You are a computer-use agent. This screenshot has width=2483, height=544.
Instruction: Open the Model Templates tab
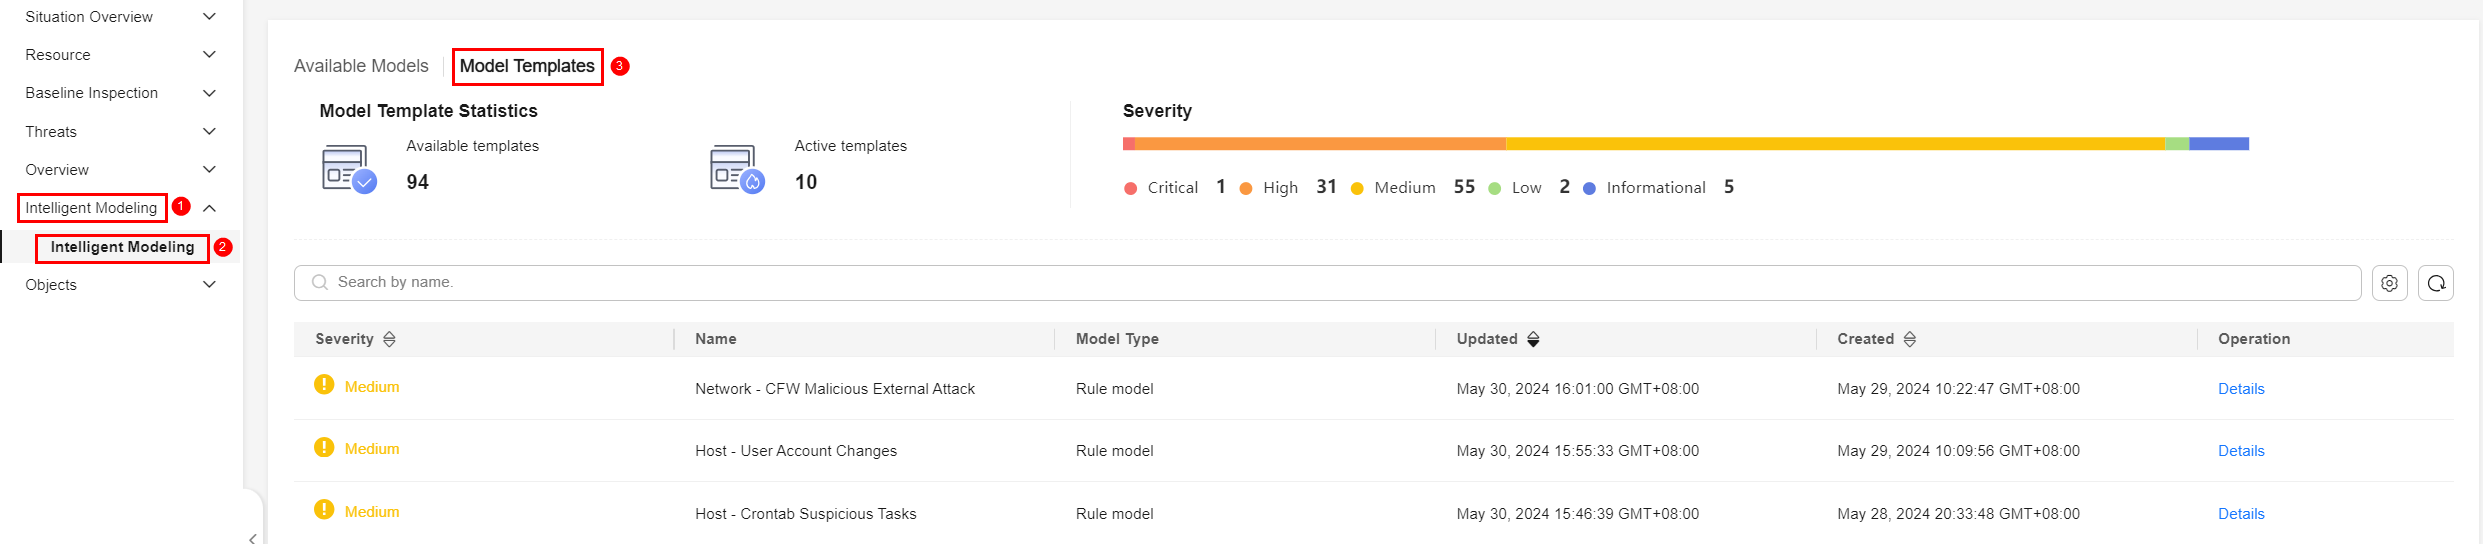coord(527,66)
